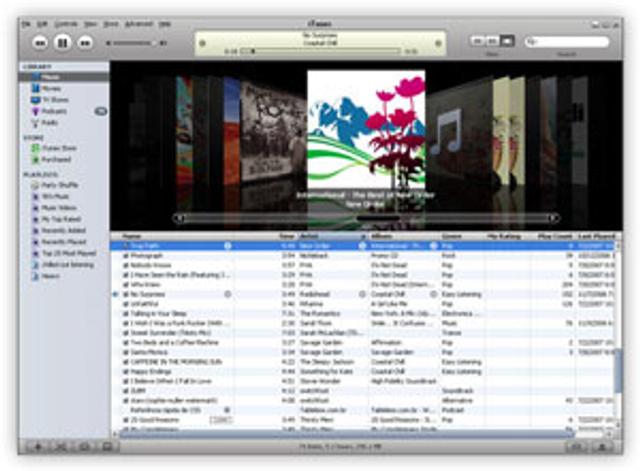Click the Cover Flow view button

point(507,41)
